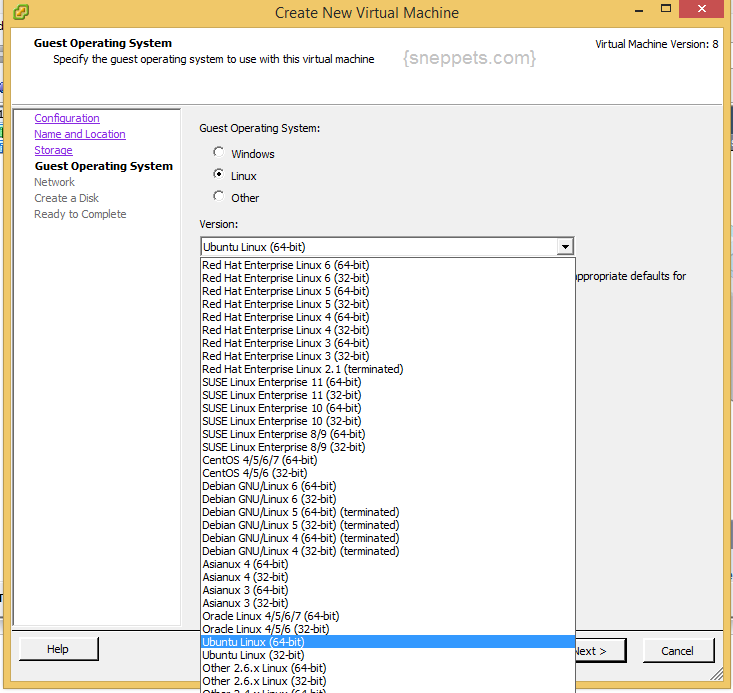Maximize the Create New Virtual Machine window
Screen dimensions: 733x693
click(666, 9)
